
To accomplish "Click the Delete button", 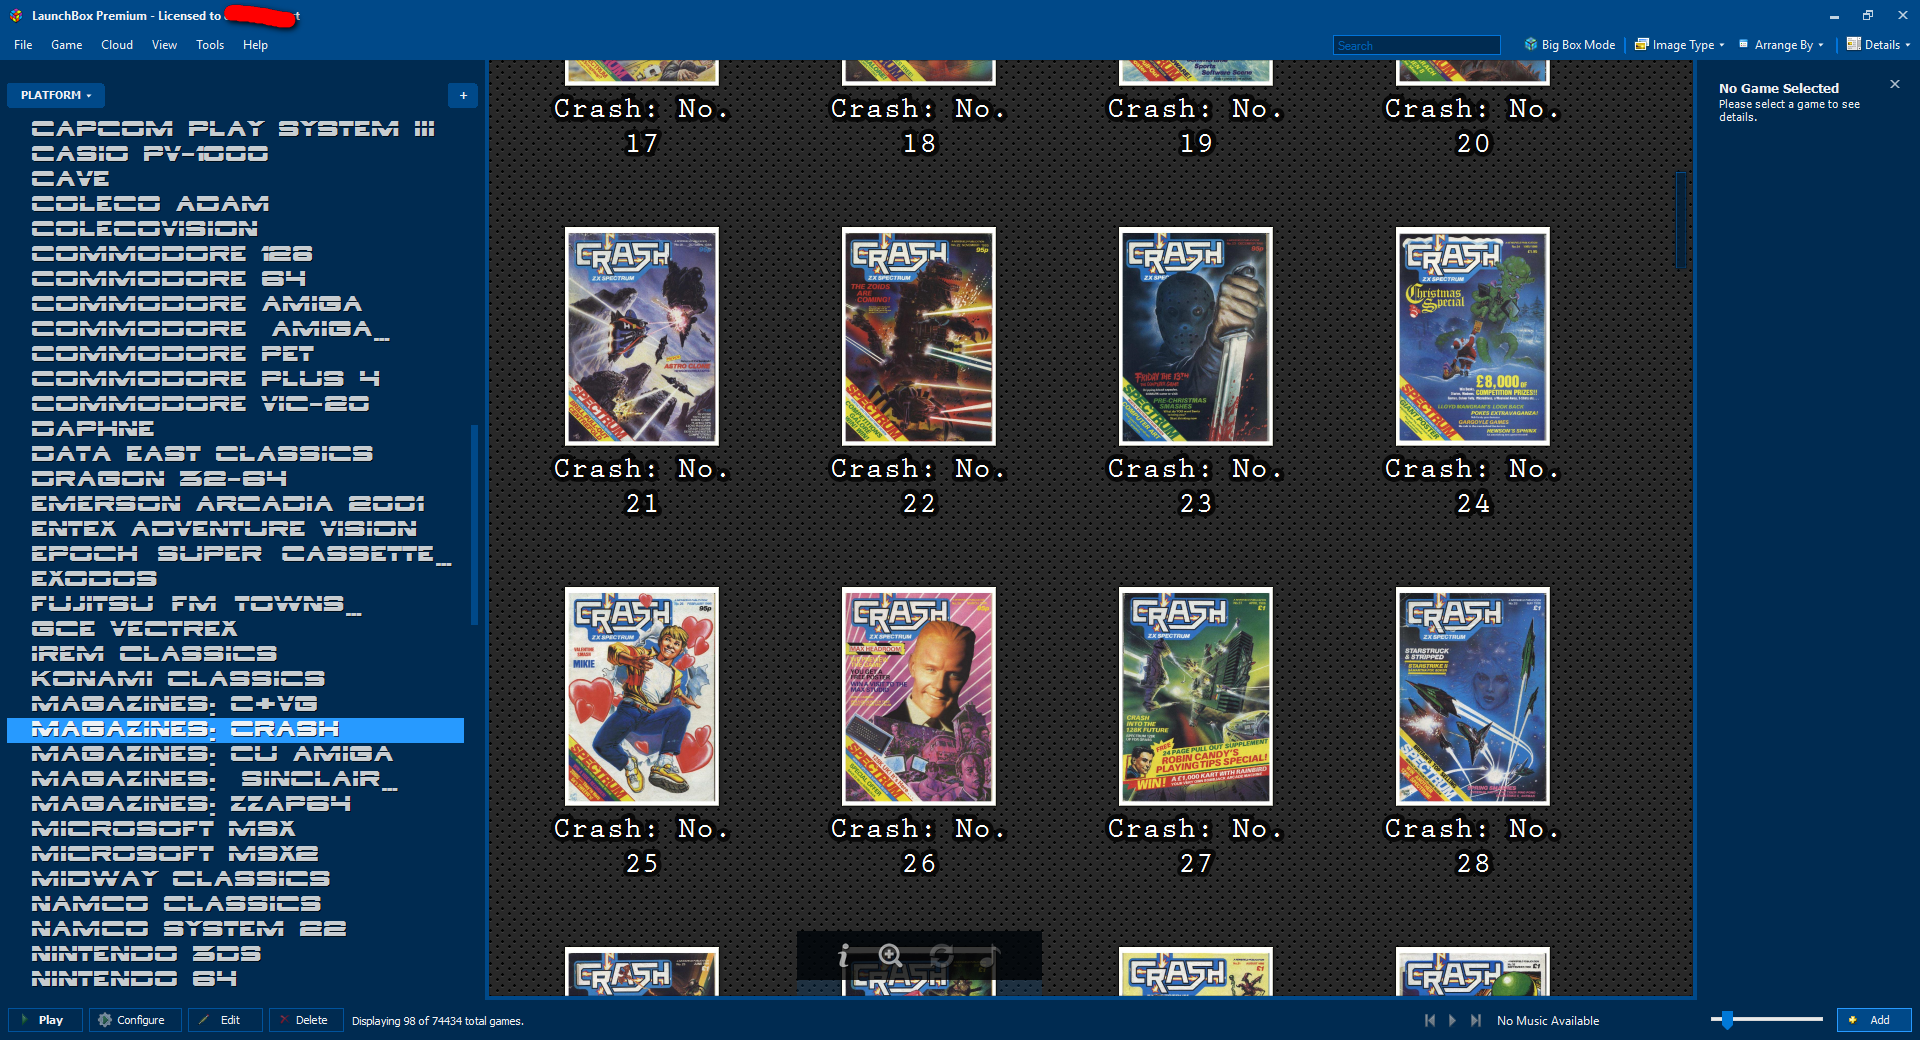I will point(306,1020).
